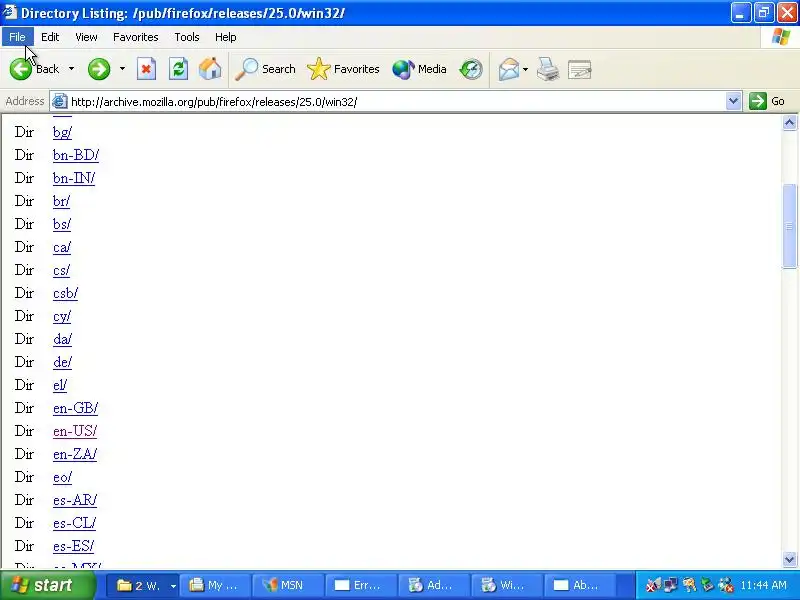The height and width of the screenshot is (600, 800).
Task: Open the bn-IN/ directory link
Action: (x=74, y=178)
